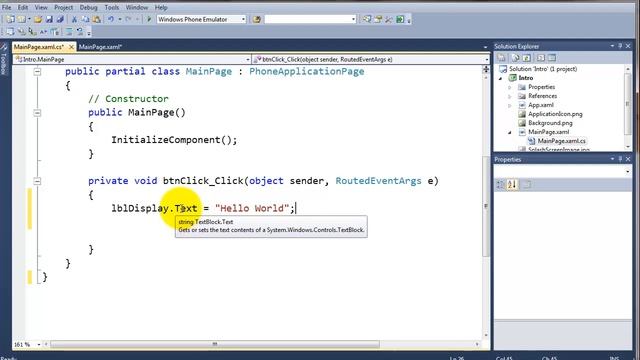Select Solution 'Intro' (1 project) node
This screenshot has width=640, height=360.
click(542, 69)
